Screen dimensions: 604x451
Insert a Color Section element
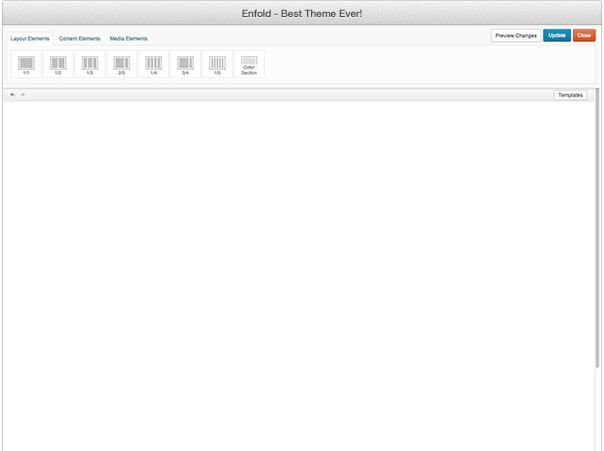point(249,64)
